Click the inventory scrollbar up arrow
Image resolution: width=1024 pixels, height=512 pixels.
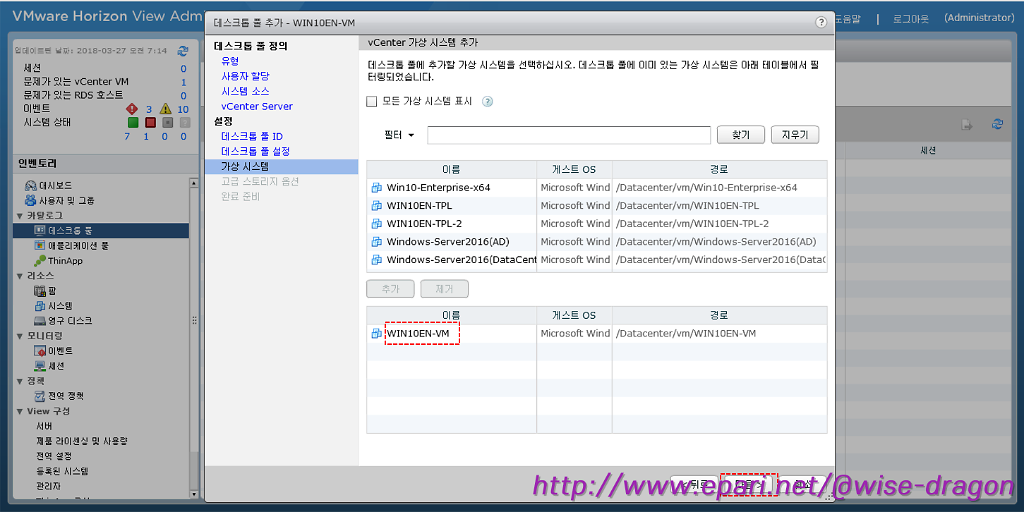pyautogui.click(x=193, y=184)
